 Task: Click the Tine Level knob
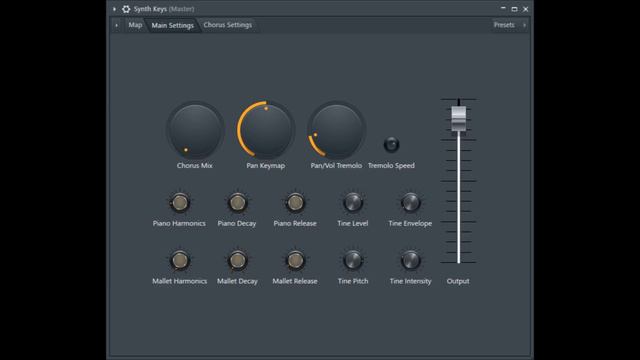353,202
